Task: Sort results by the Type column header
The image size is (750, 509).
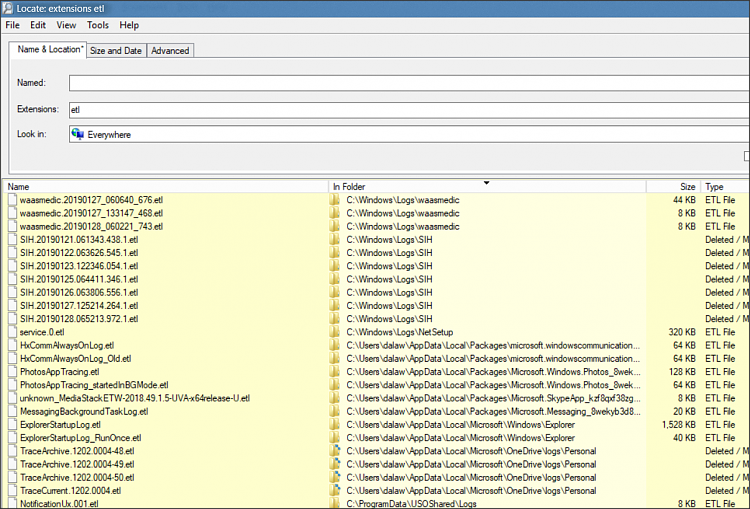Action: tap(725, 187)
